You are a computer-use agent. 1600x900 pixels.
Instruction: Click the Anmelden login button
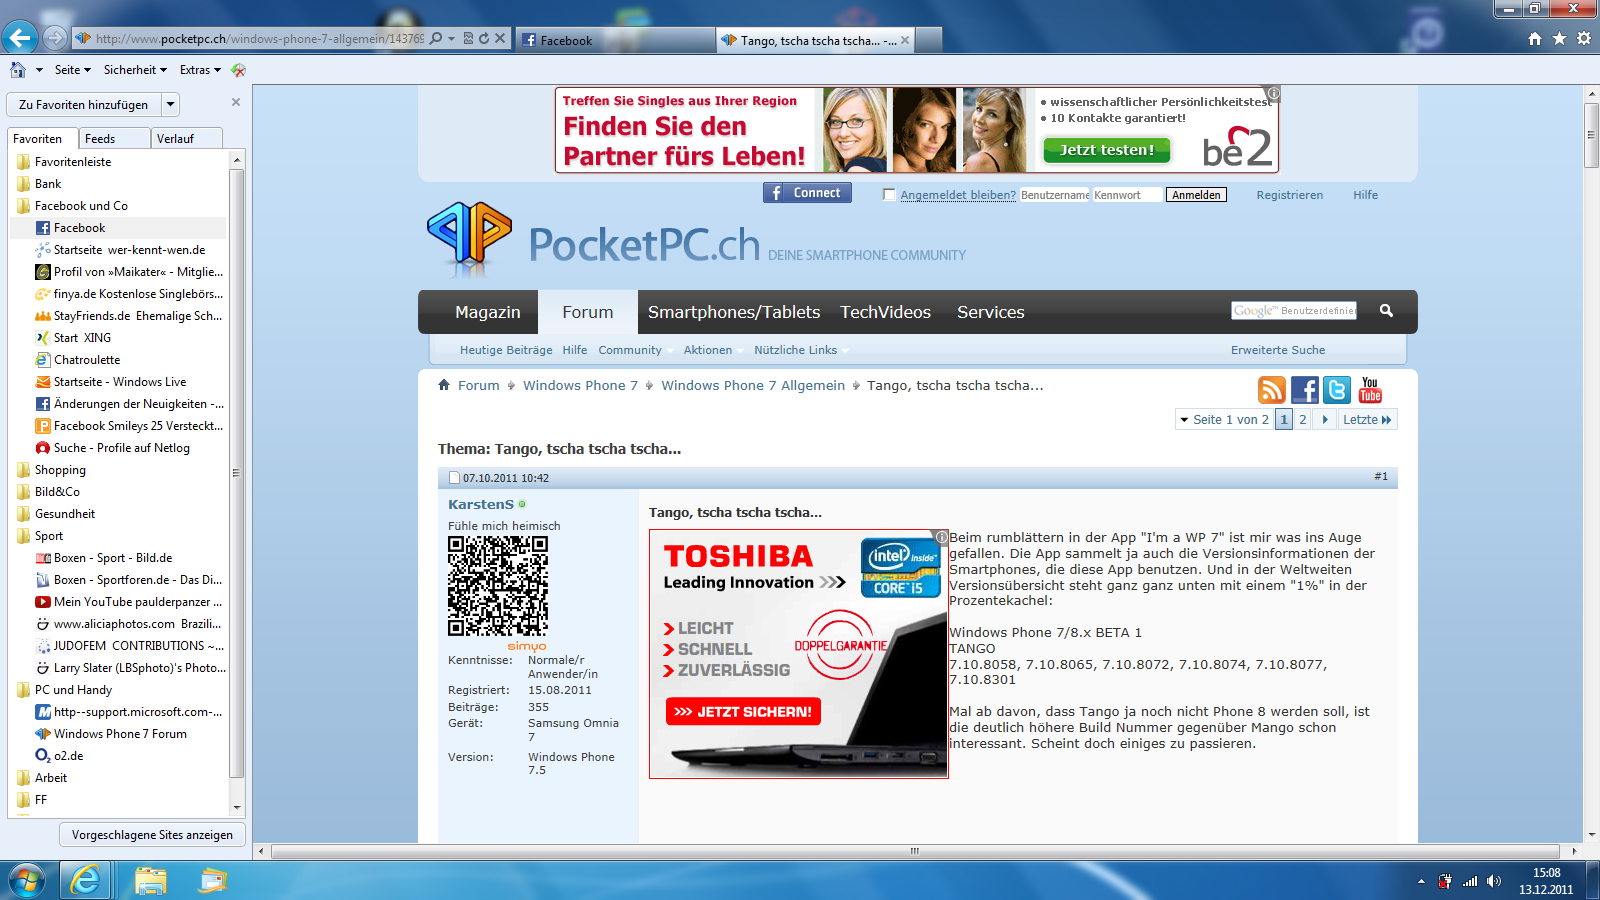pos(1196,195)
